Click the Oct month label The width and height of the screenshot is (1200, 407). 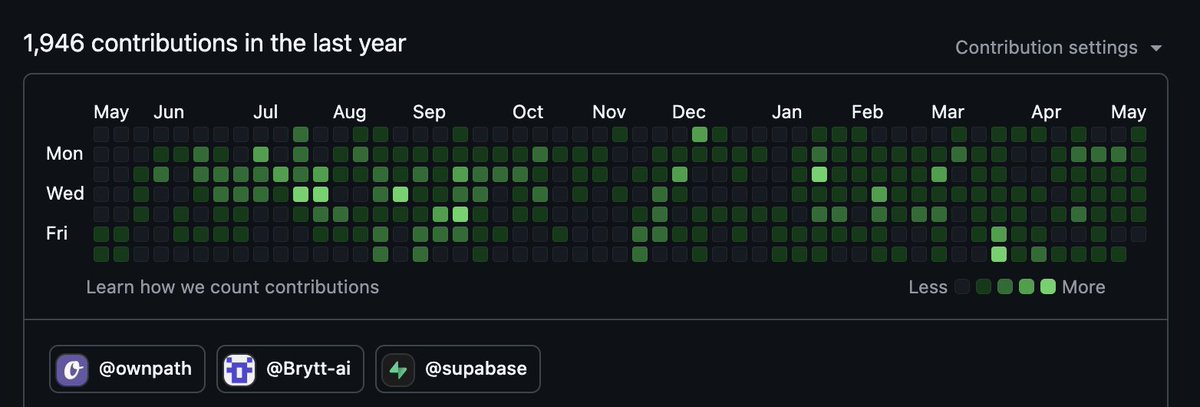528,111
